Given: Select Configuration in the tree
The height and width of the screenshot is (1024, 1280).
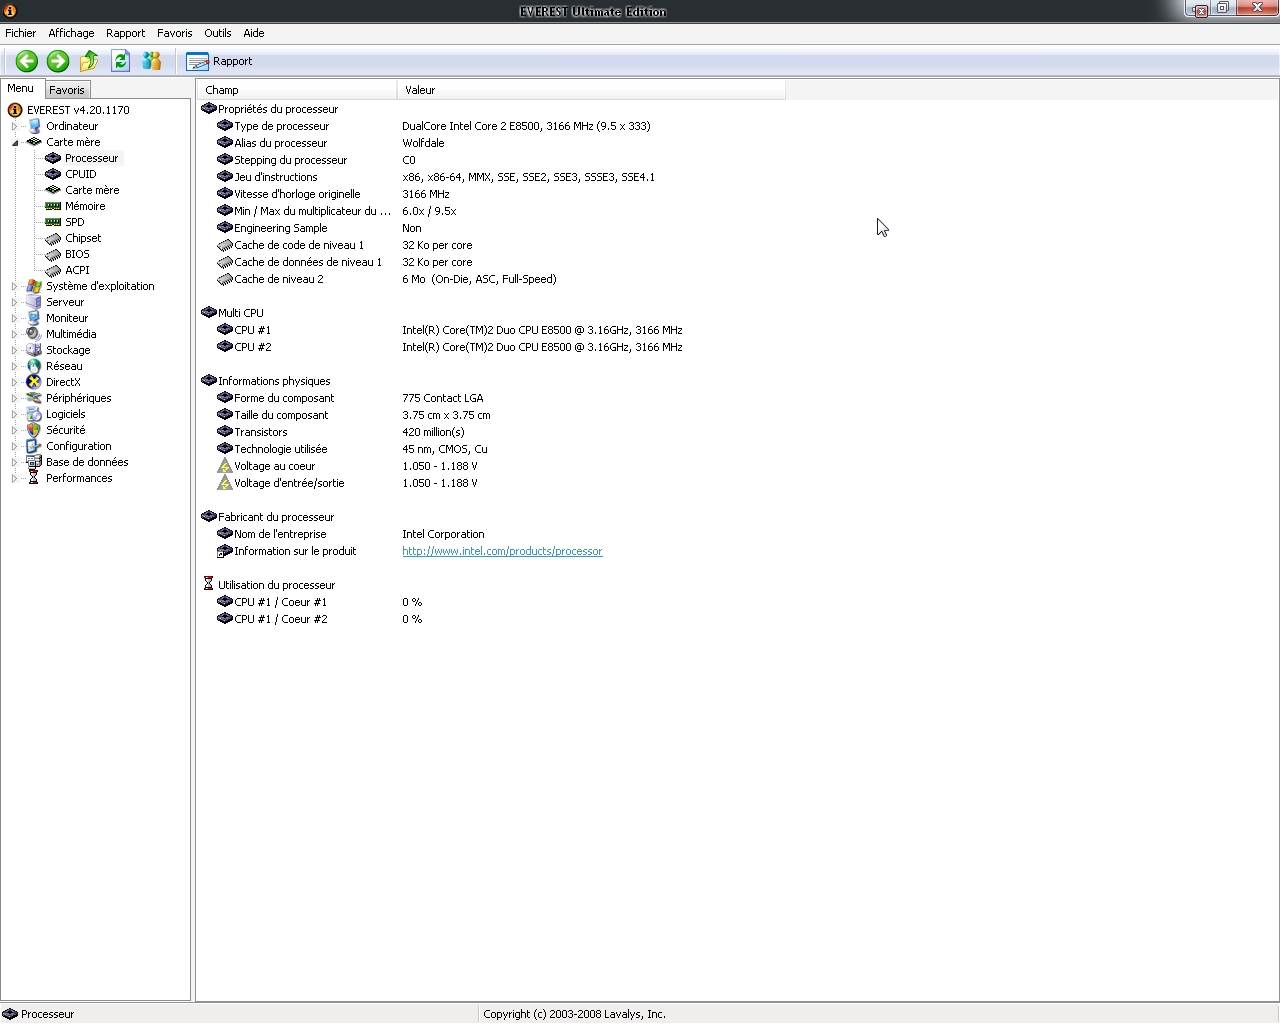Looking at the screenshot, I should [79, 446].
